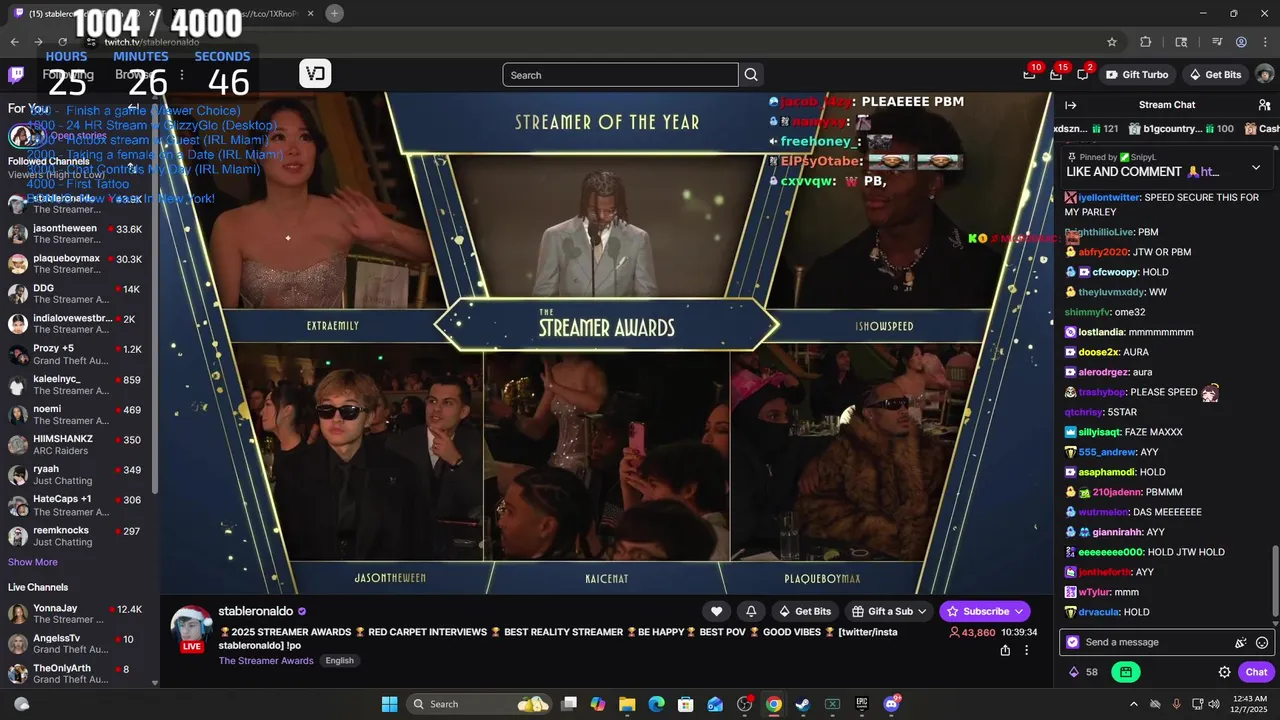Open Prime loot crown with 10 badge
The height and width of the screenshot is (720, 1280).
(x=1030, y=75)
